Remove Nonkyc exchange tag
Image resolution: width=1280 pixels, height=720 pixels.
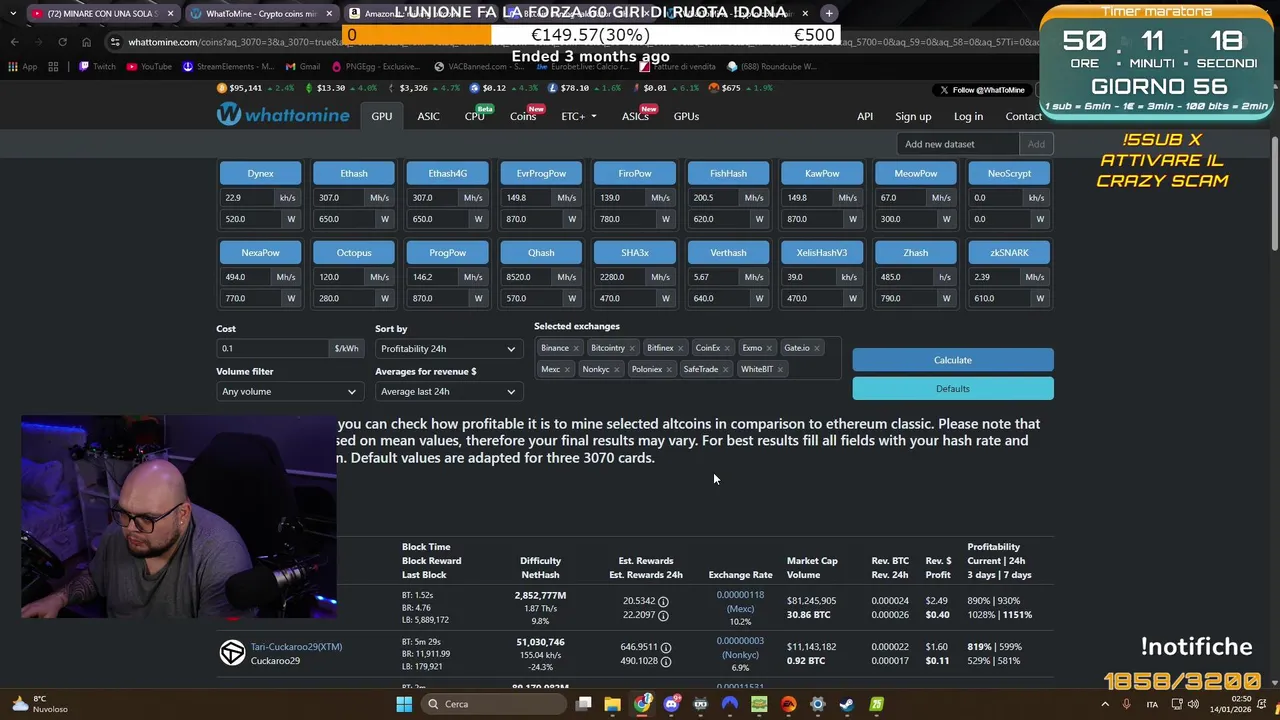point(617,369)
